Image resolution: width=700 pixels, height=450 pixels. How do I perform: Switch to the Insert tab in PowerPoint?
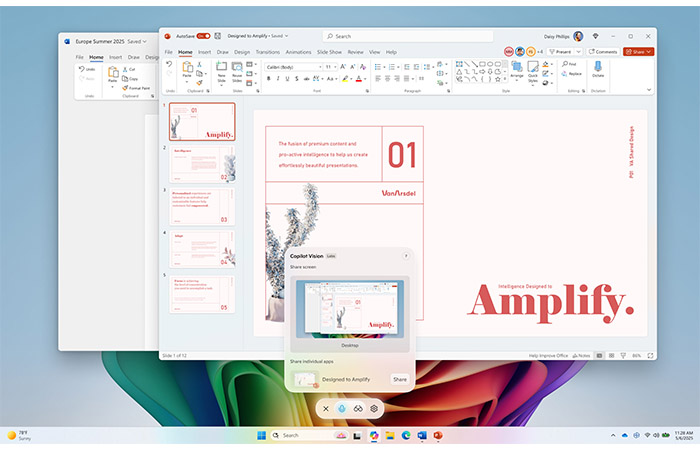(204, 52)
